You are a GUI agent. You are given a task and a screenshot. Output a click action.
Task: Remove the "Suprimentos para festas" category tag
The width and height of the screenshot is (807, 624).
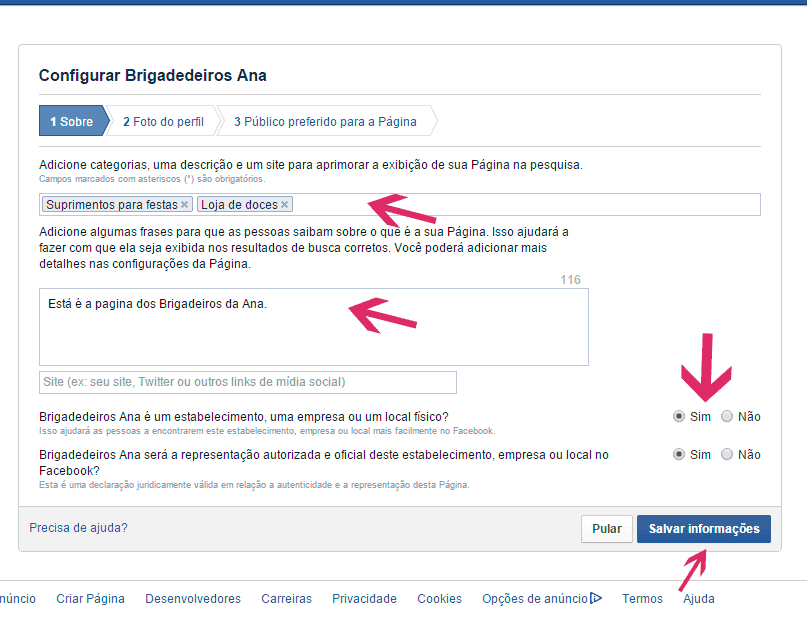click(184, 203)
